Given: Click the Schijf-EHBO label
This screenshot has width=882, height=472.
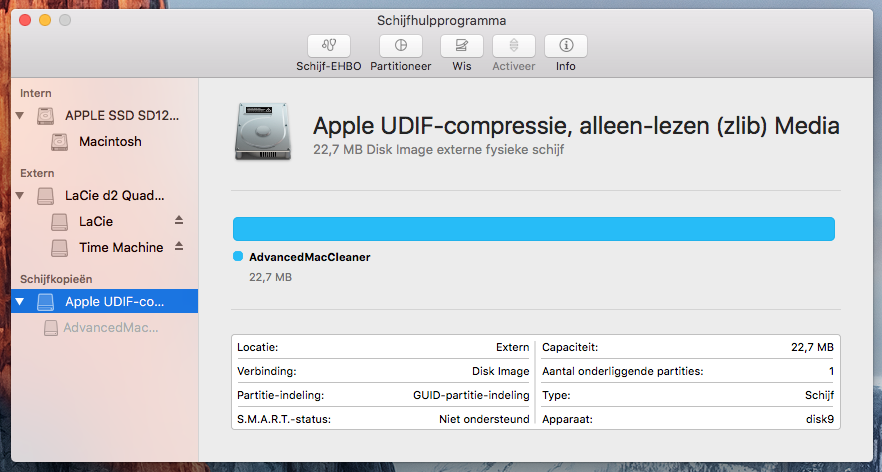Looking at the screenshot, I should click(x=328, y=66).
